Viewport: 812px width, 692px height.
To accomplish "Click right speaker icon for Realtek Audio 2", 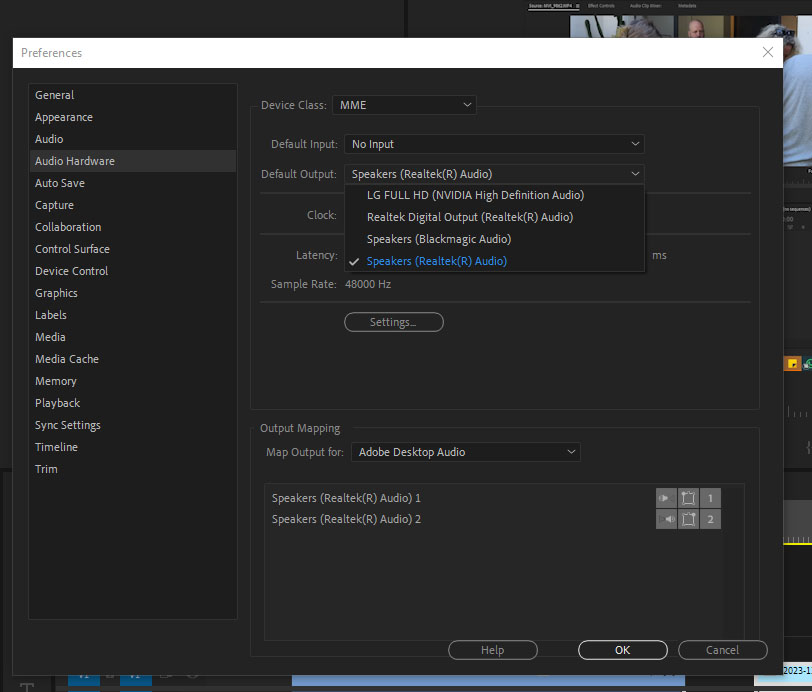I will click(666, 519).
